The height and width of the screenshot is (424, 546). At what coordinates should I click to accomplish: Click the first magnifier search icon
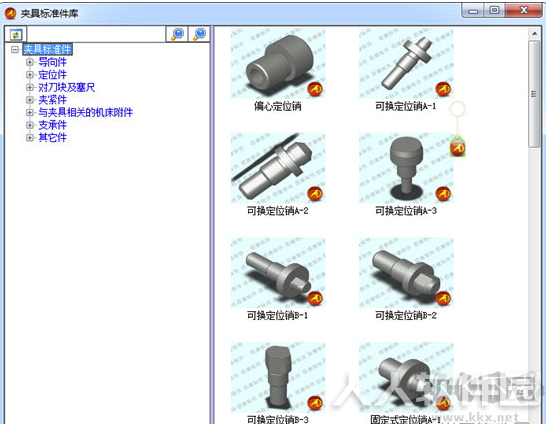(177, 34)
